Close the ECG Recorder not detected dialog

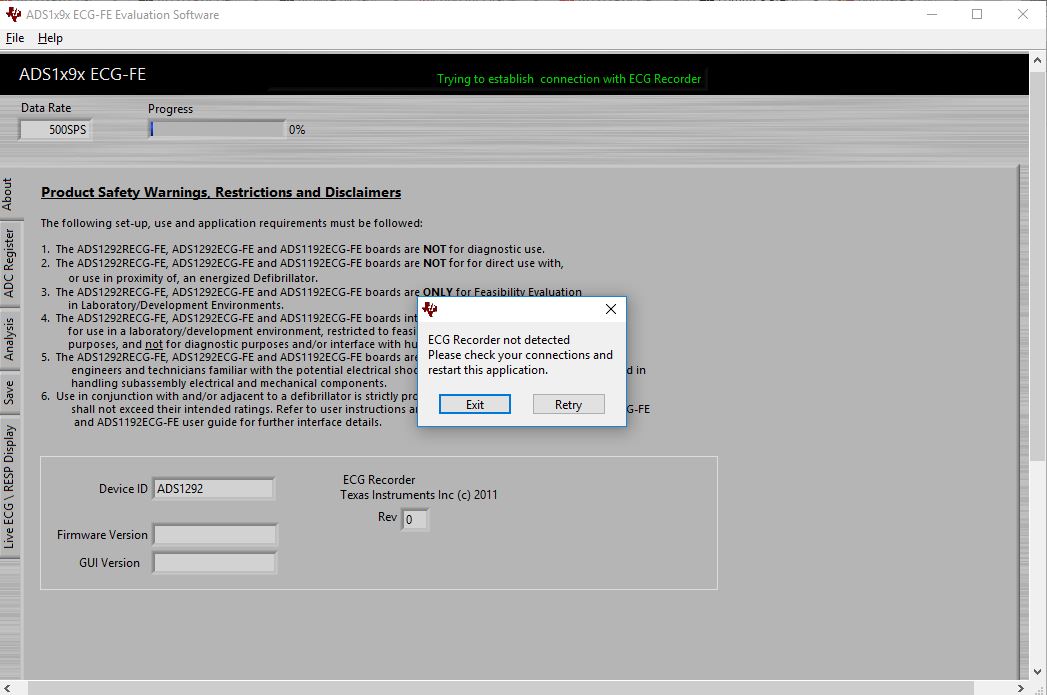pos(610,309)
